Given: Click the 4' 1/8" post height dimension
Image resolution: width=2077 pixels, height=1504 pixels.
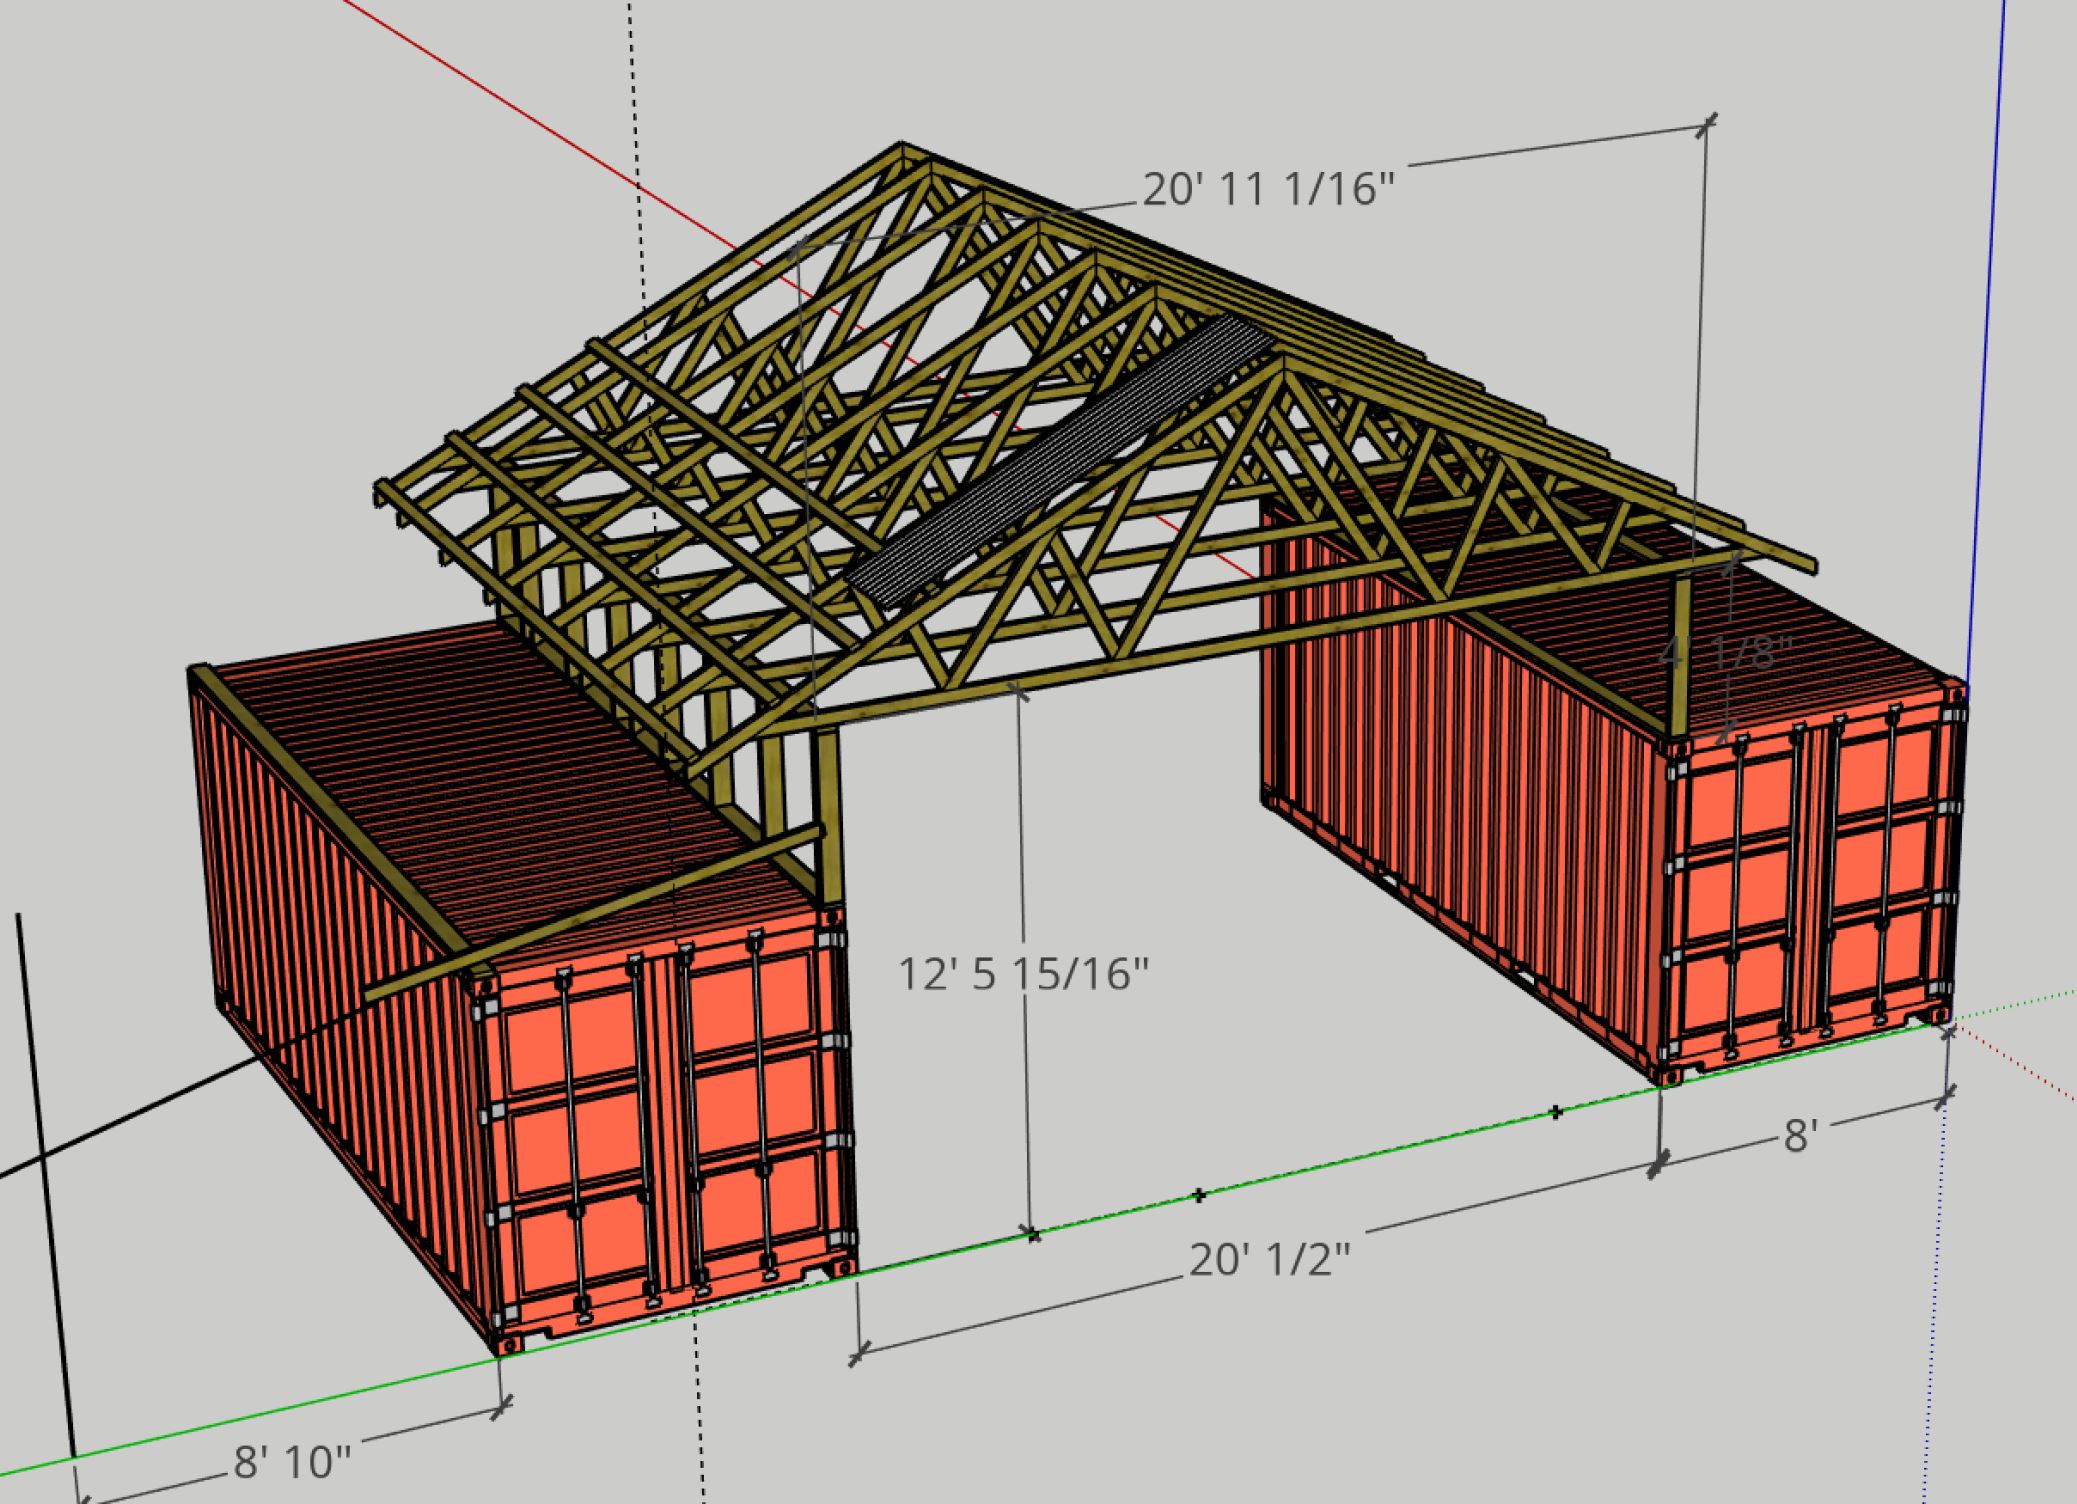Looking at the screenshot, I should pyautogui.click(x=1725, y=653).
